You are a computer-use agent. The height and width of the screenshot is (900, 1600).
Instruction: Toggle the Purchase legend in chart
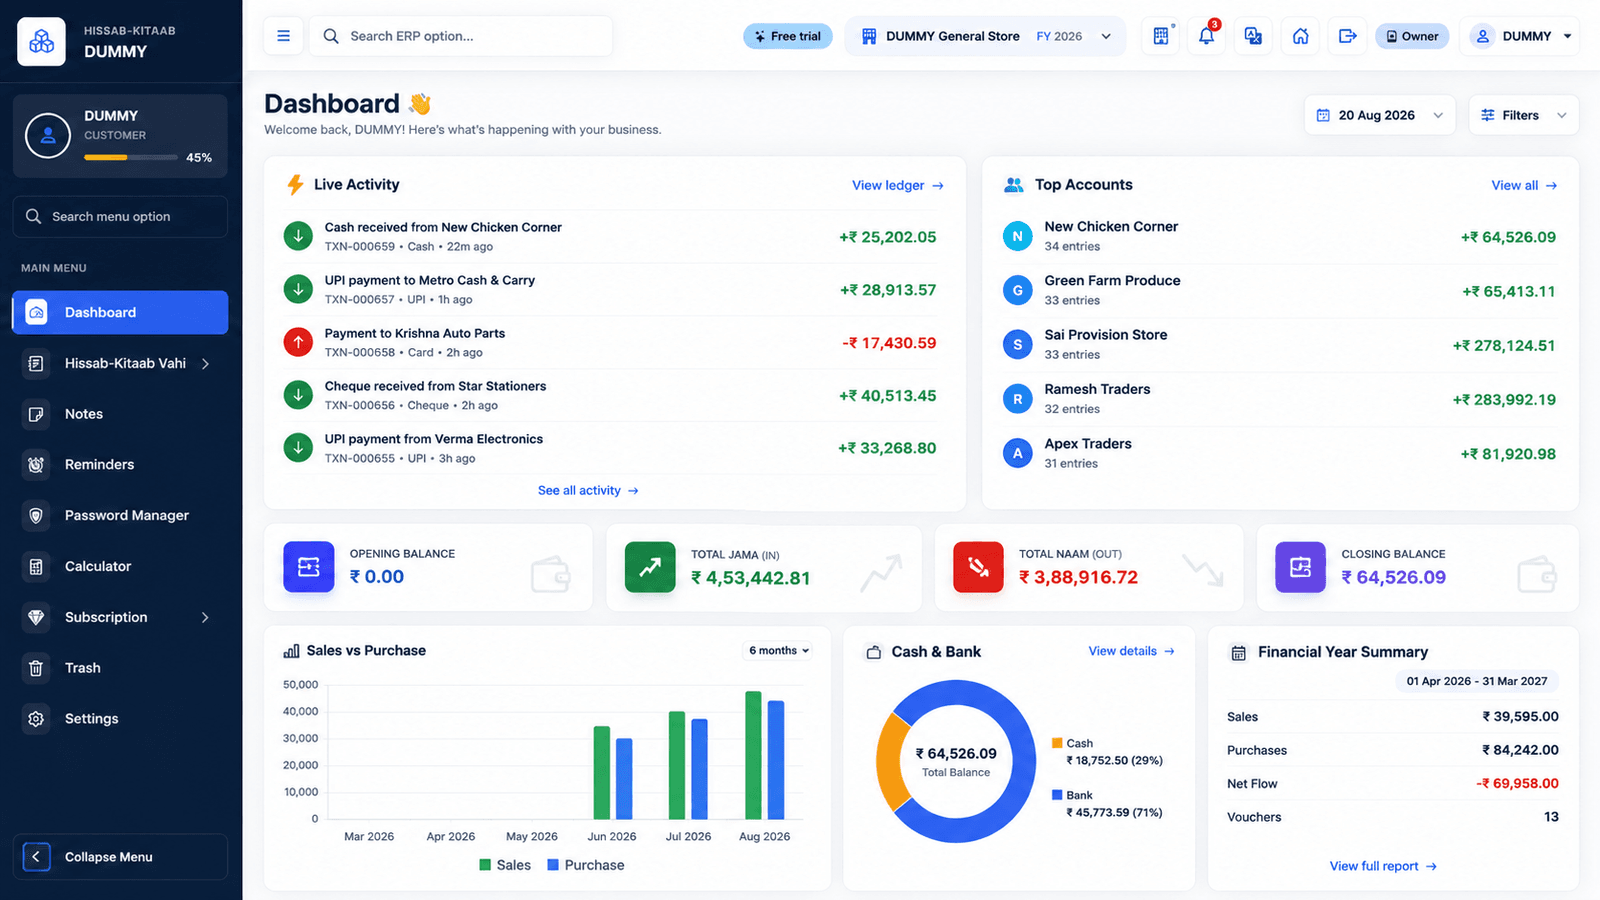(586, 865)
